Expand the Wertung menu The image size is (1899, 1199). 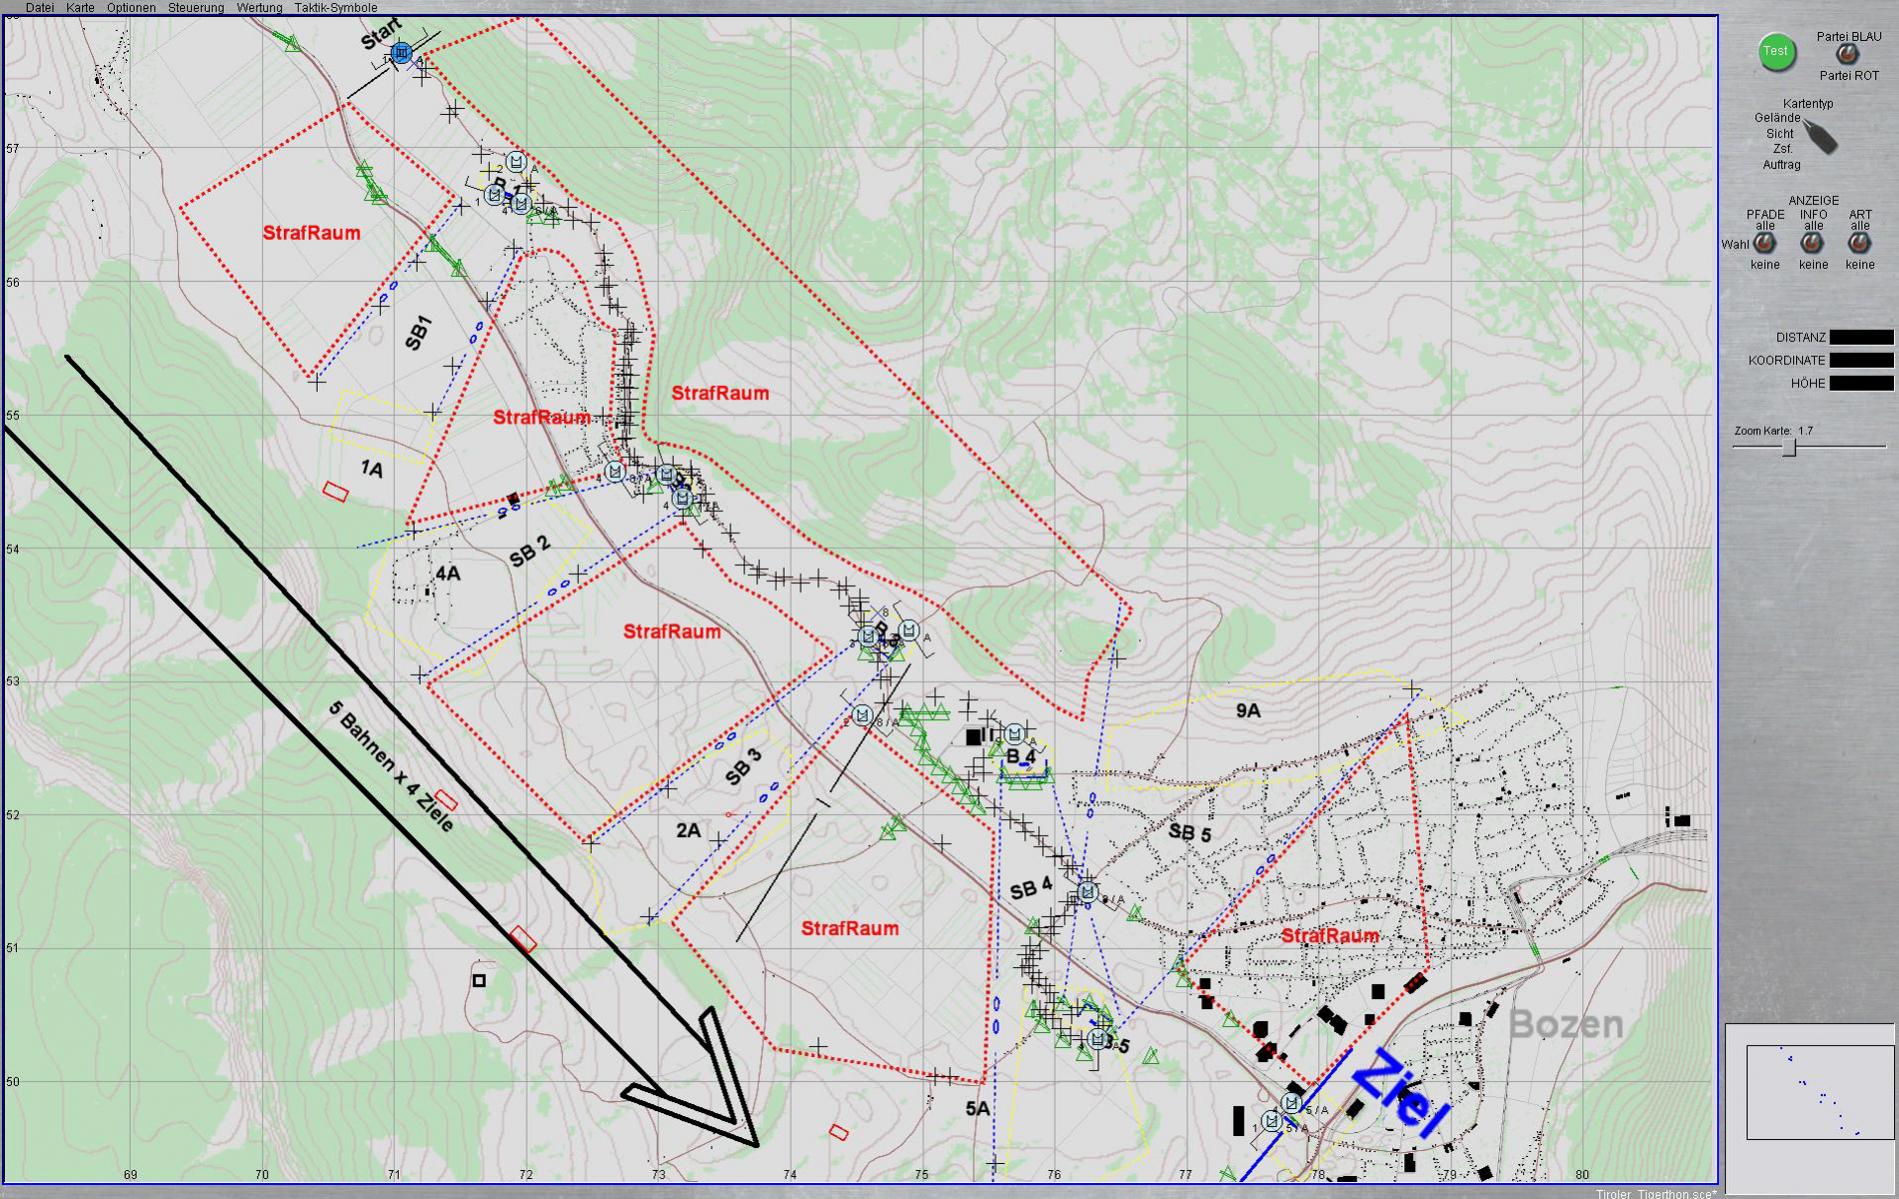pyautogui.click(x=259, y=8)
